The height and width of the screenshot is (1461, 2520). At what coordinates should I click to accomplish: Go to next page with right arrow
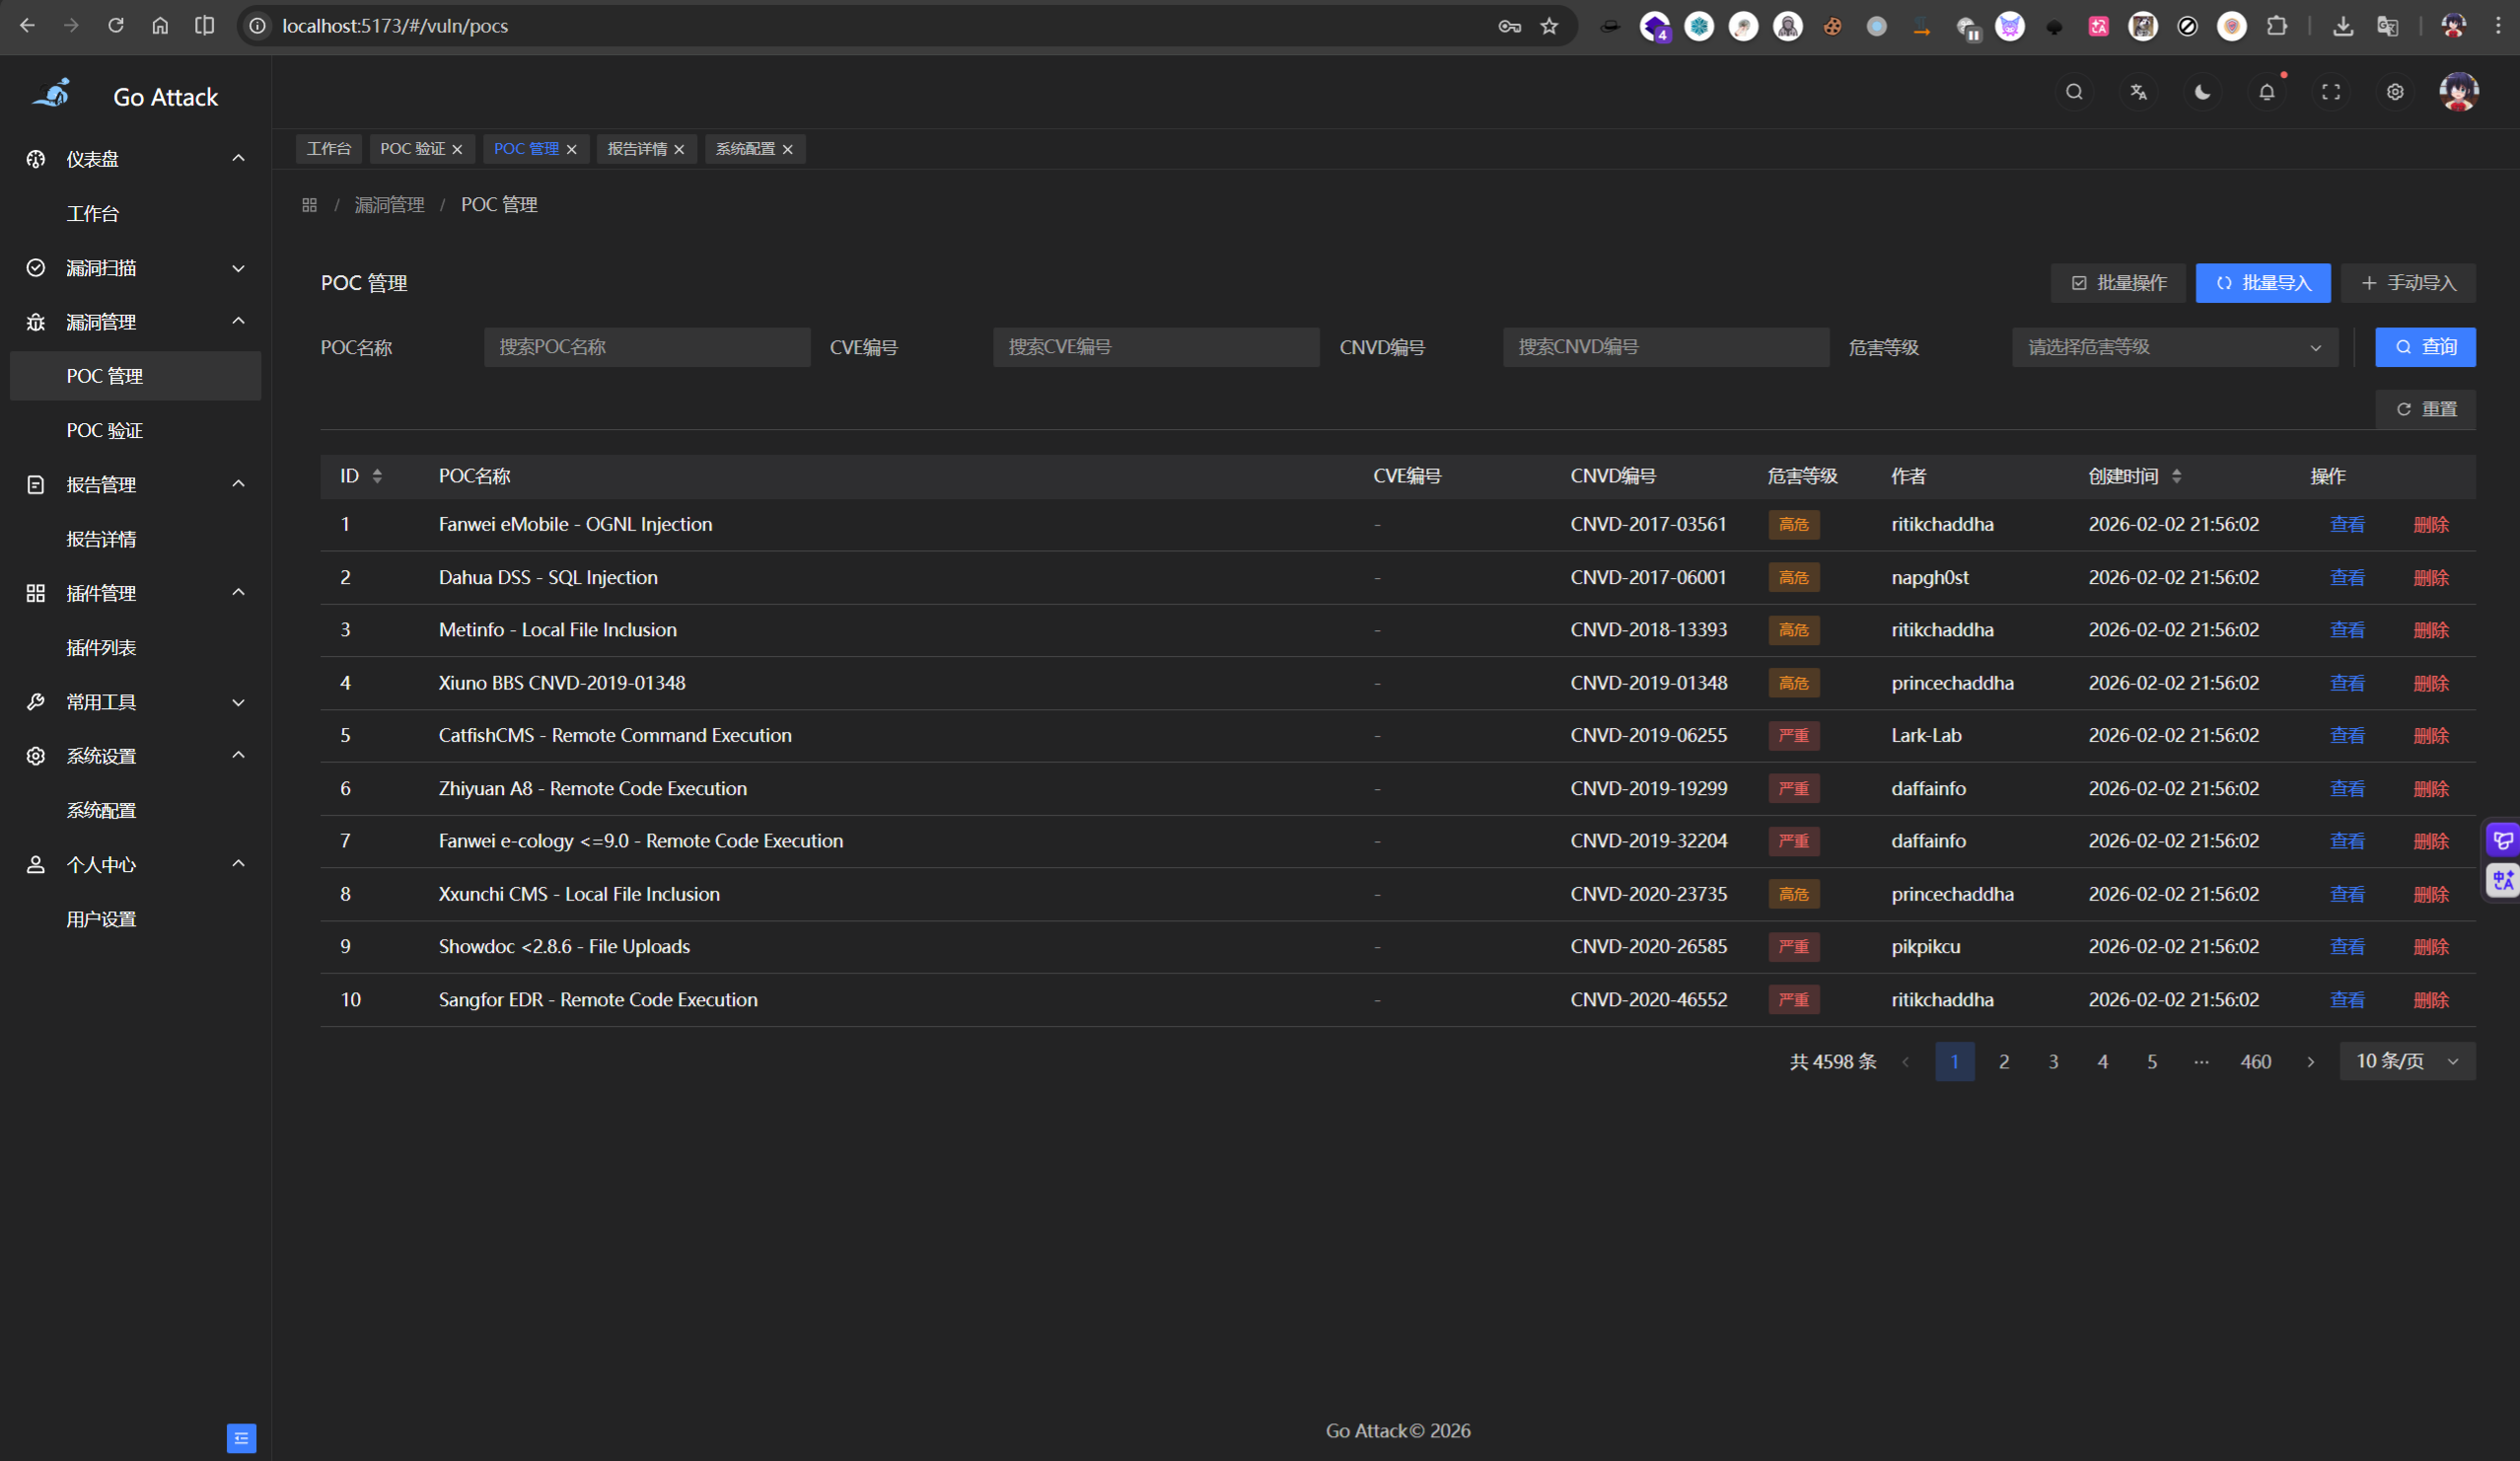(x=2310, y=1061)
